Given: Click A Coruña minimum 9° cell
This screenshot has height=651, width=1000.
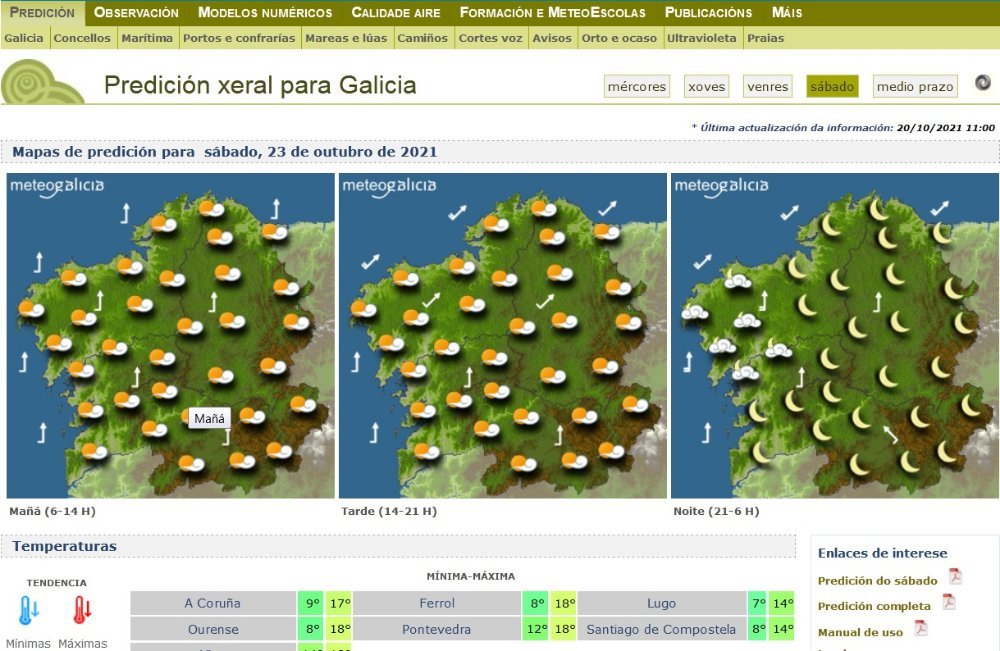Looking at the screenshot, I should tap(311, 603).
